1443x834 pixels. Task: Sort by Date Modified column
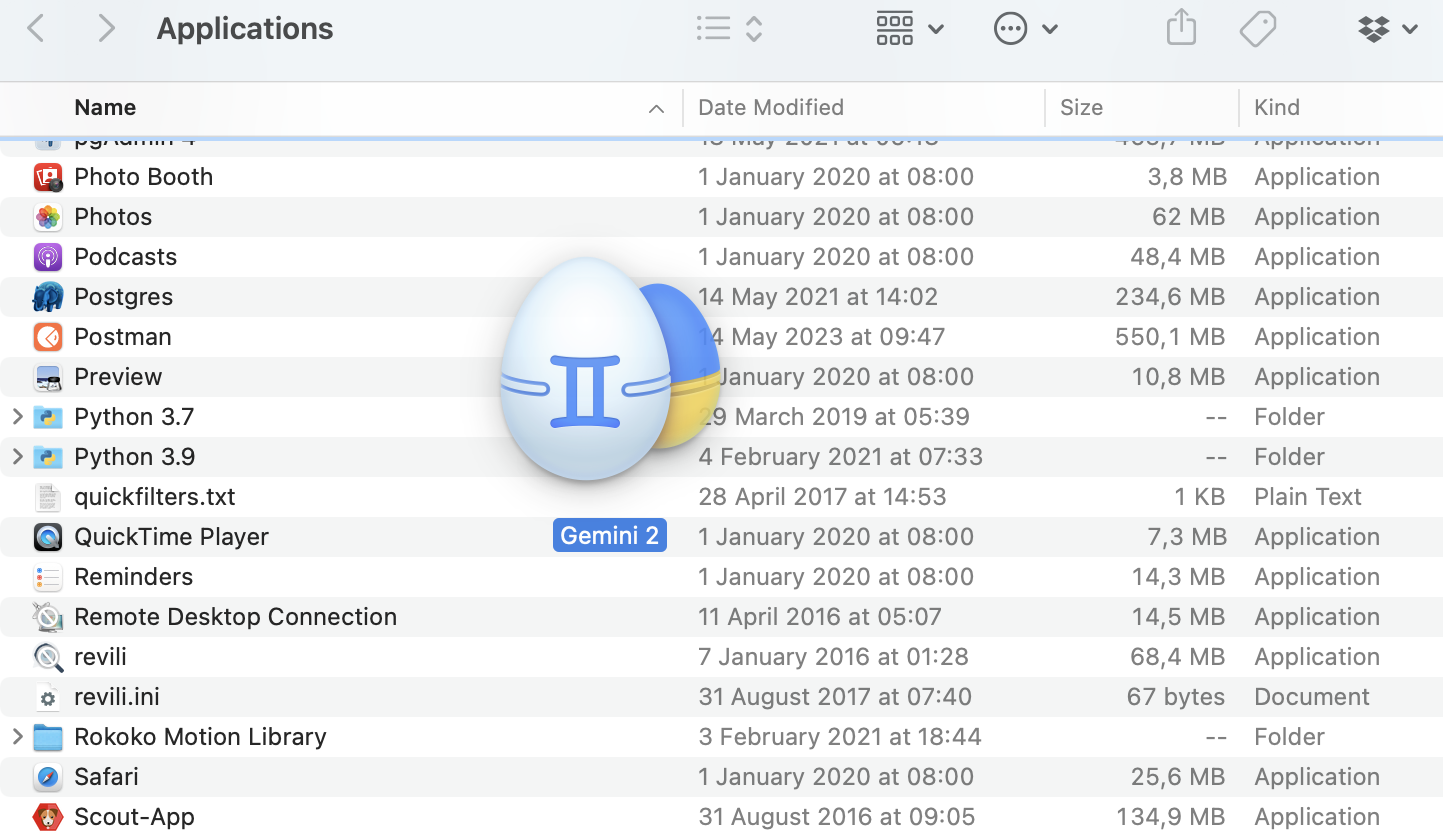771,107
